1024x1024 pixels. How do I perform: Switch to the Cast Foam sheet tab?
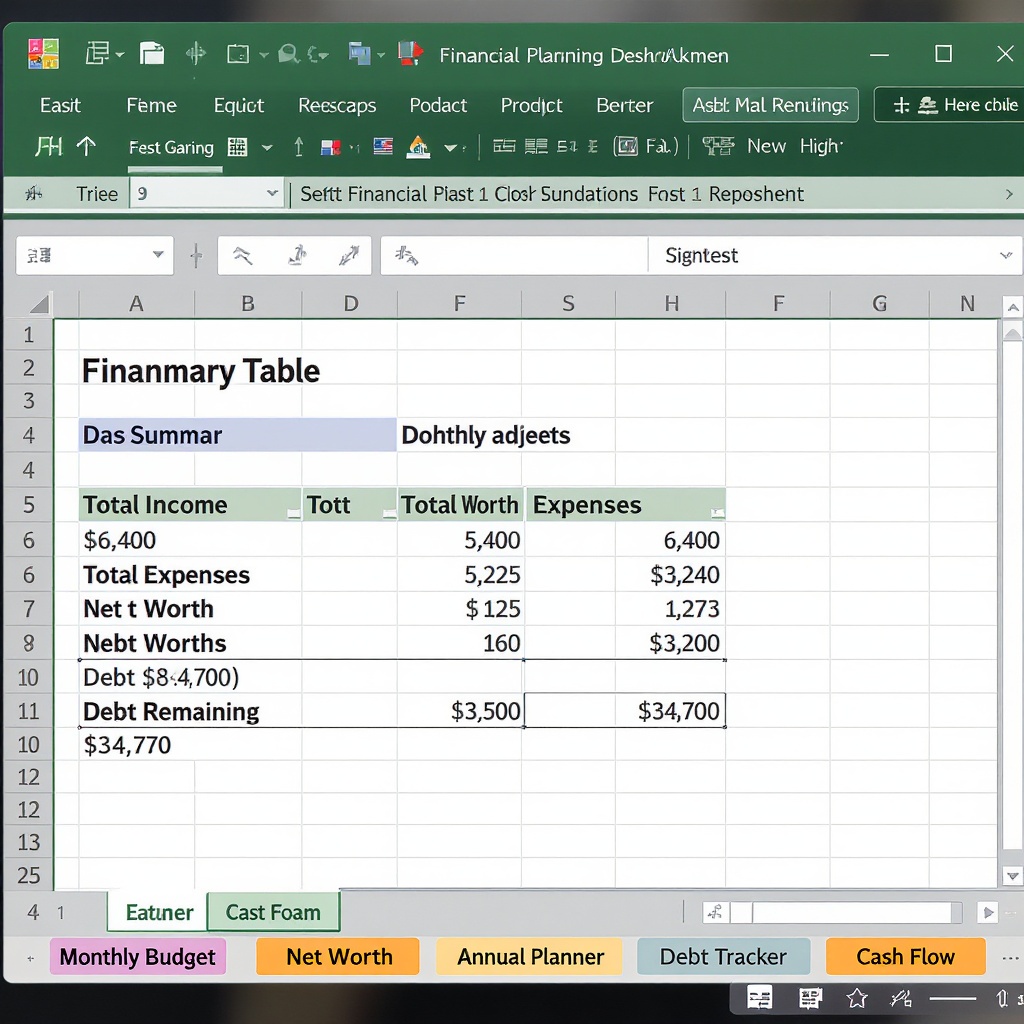[x=273, y=912]
